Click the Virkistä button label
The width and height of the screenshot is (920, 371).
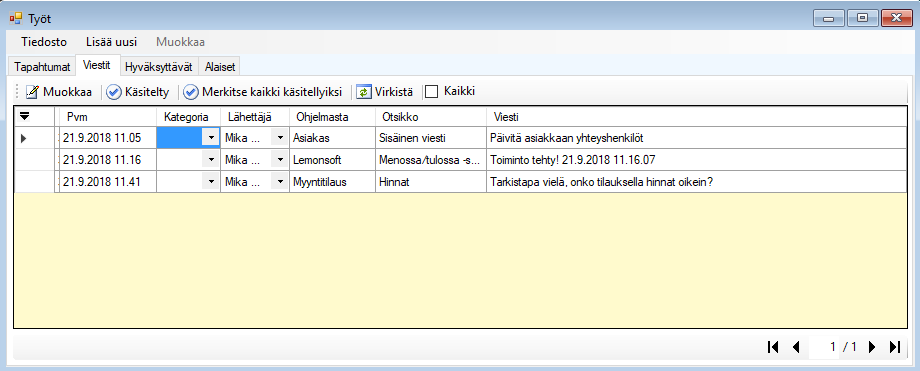click(x=394, y=92)
